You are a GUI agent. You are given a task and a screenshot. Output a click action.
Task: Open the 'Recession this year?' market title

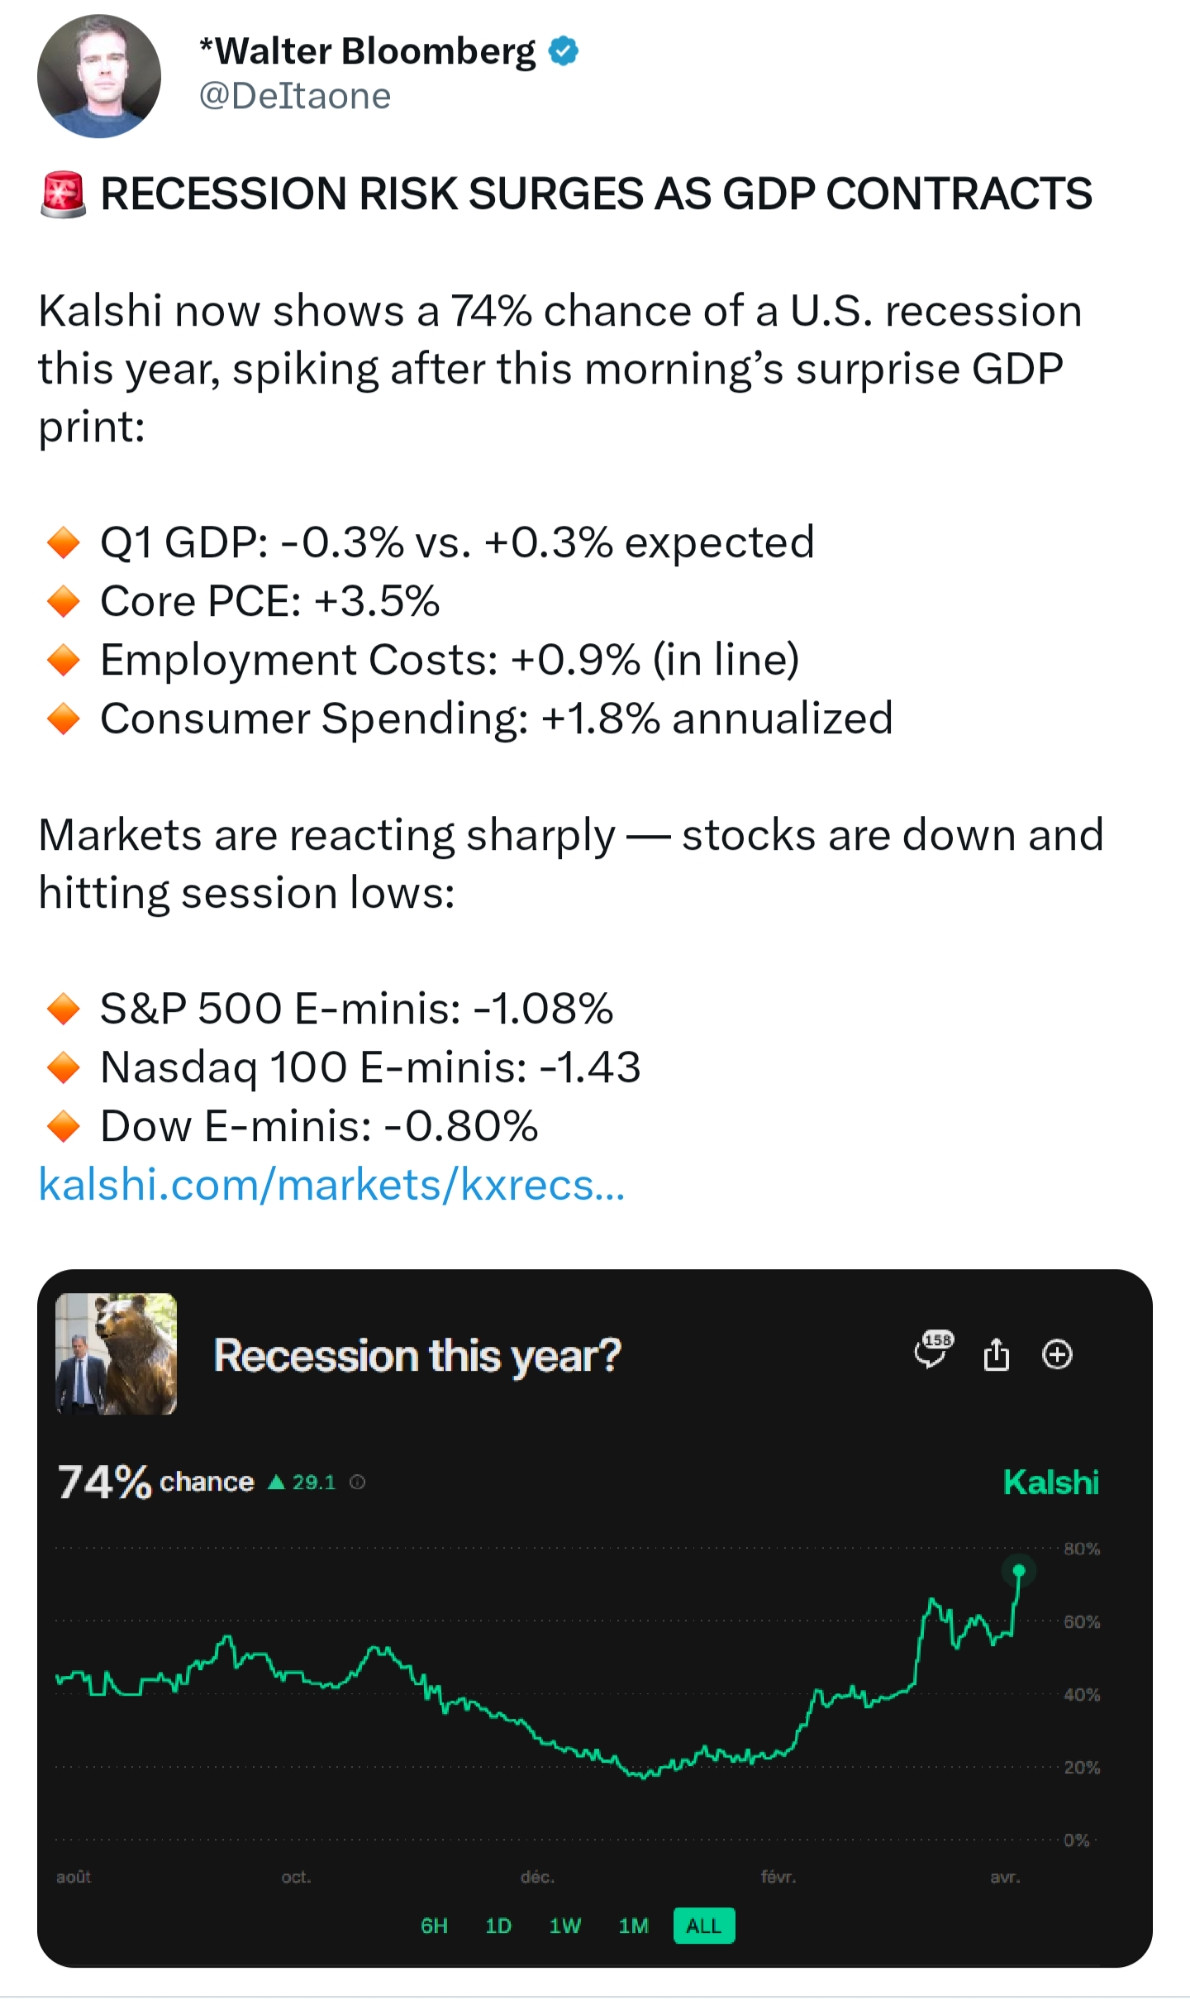417,1356
